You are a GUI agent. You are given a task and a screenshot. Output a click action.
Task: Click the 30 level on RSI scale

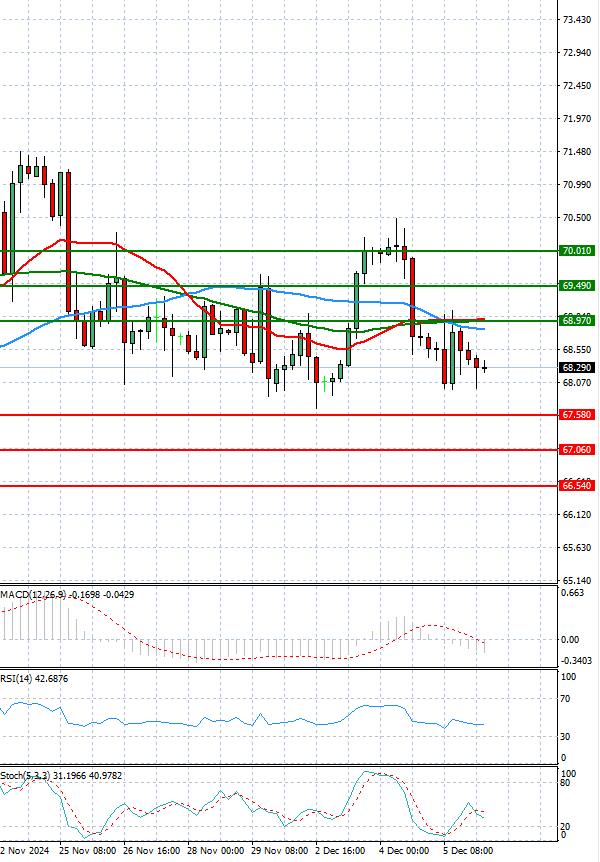point(565,737)
